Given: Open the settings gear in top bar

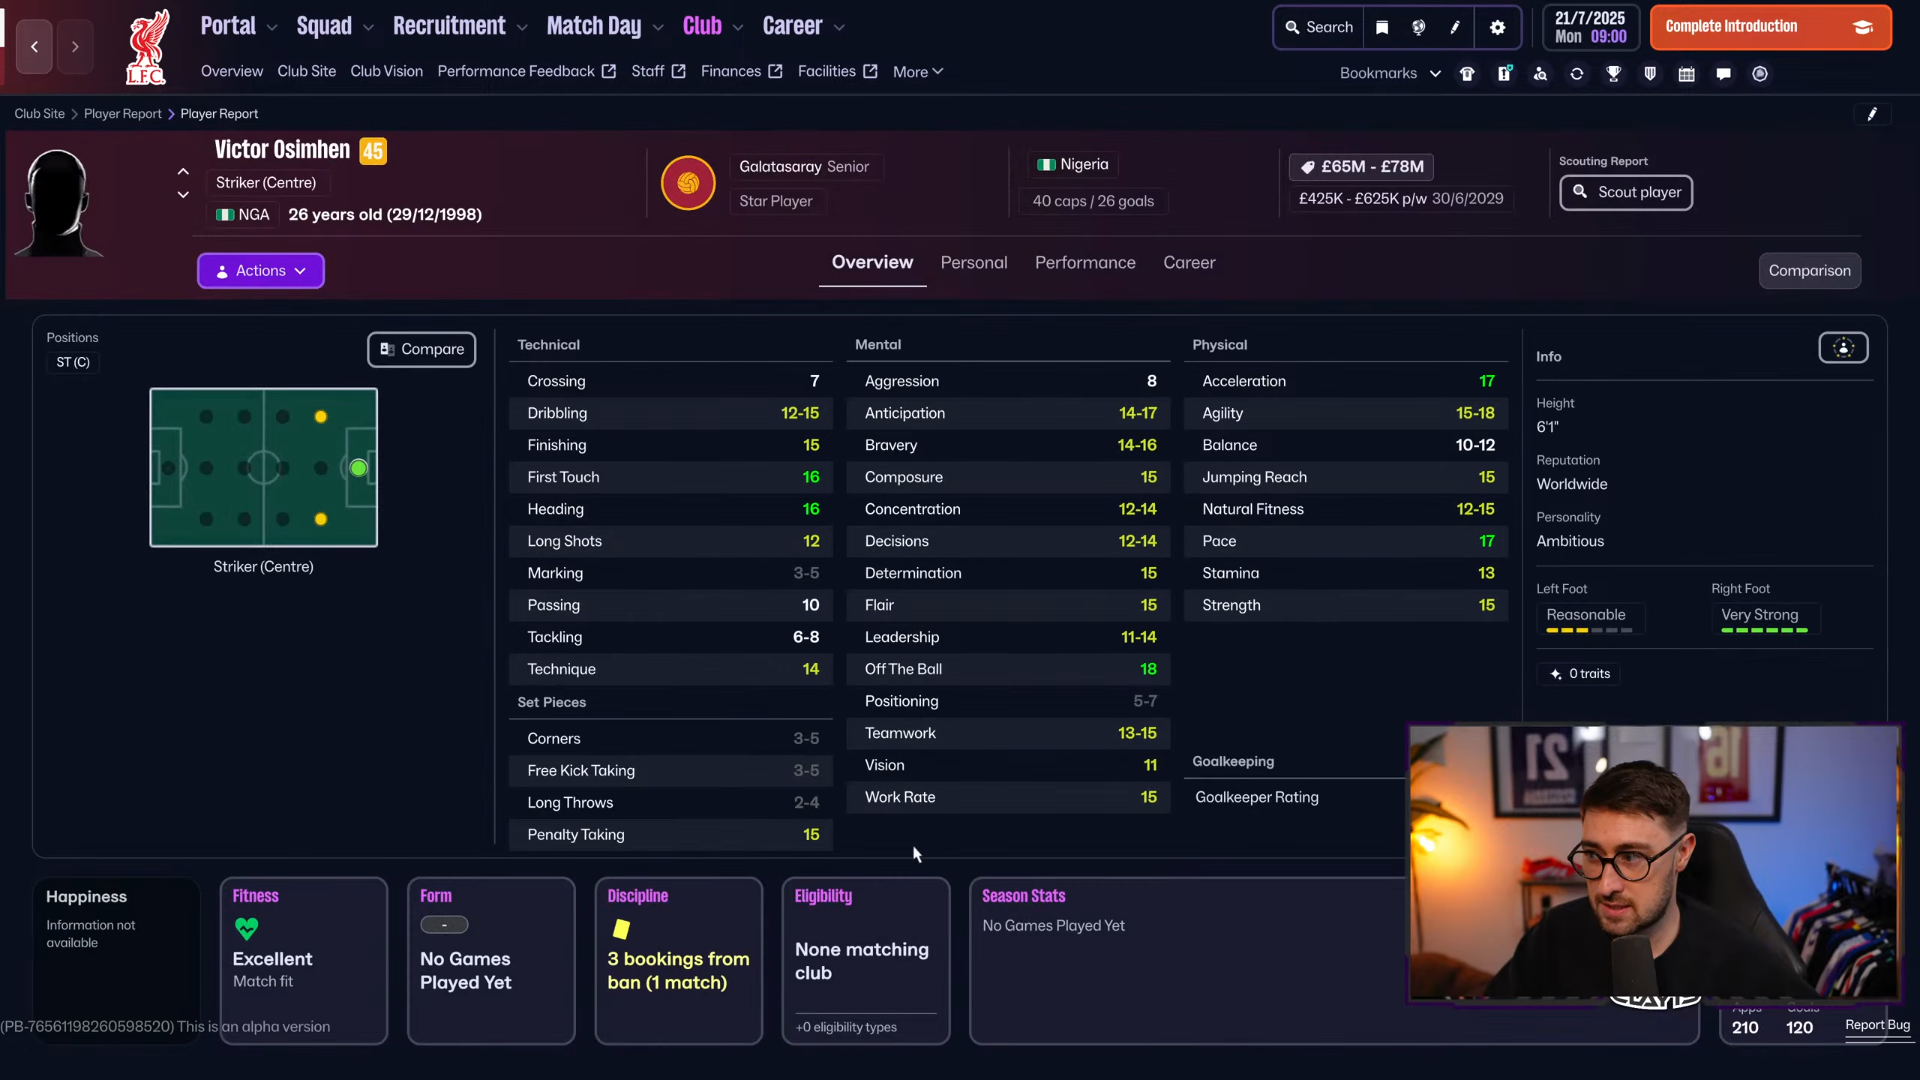Looking at the screenshot, I should (x=1497, y=28).
